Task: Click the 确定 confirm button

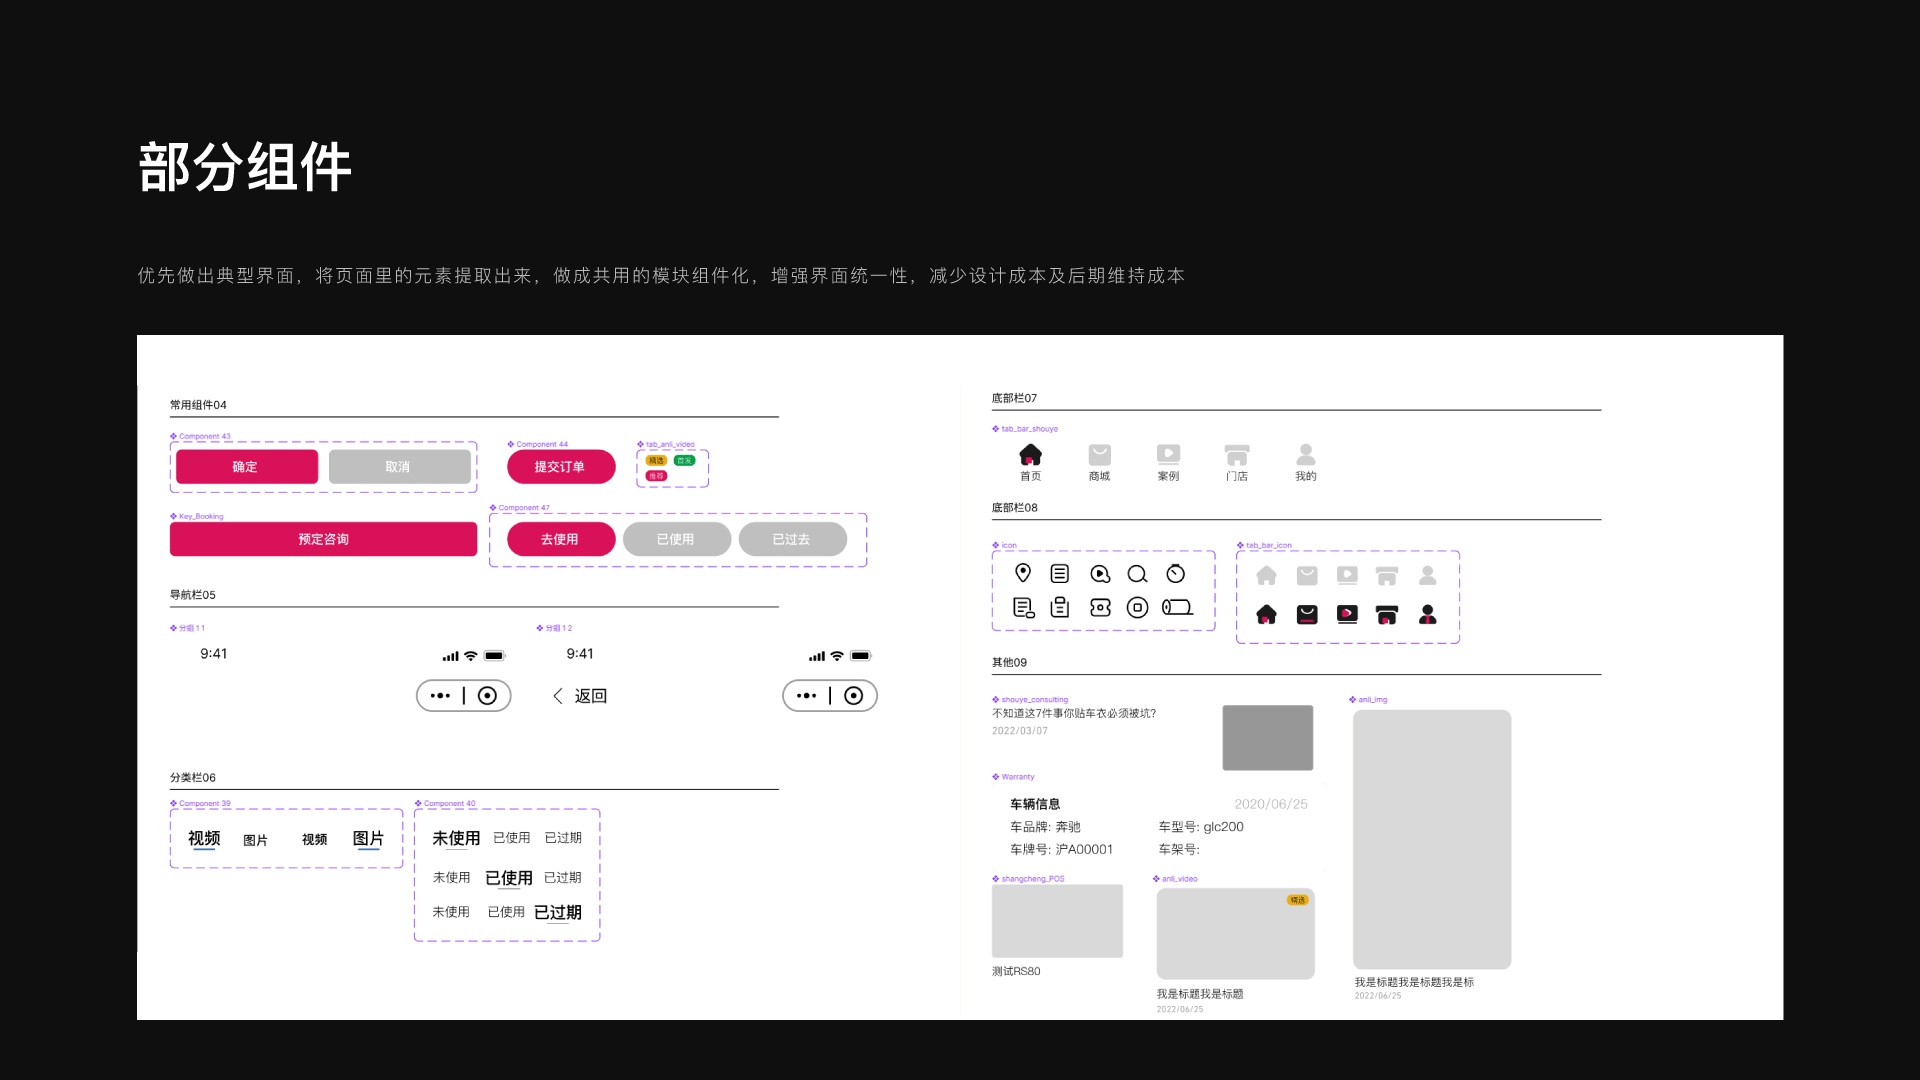Action: pyautogui.click(x=246, y=467)
